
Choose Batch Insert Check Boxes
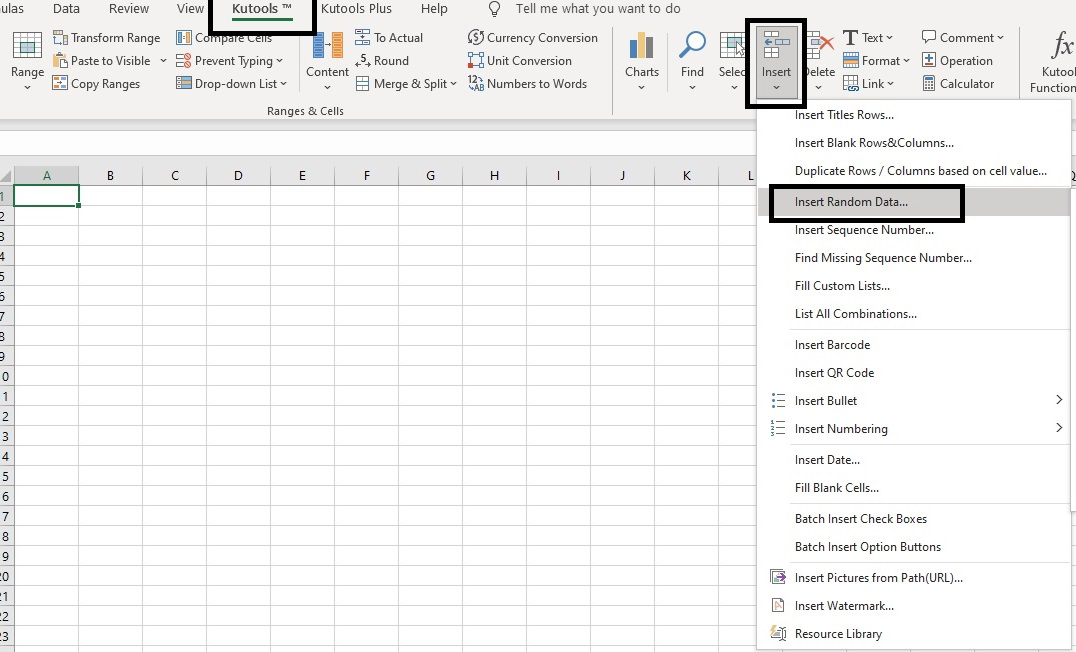(x=914, y=519)
